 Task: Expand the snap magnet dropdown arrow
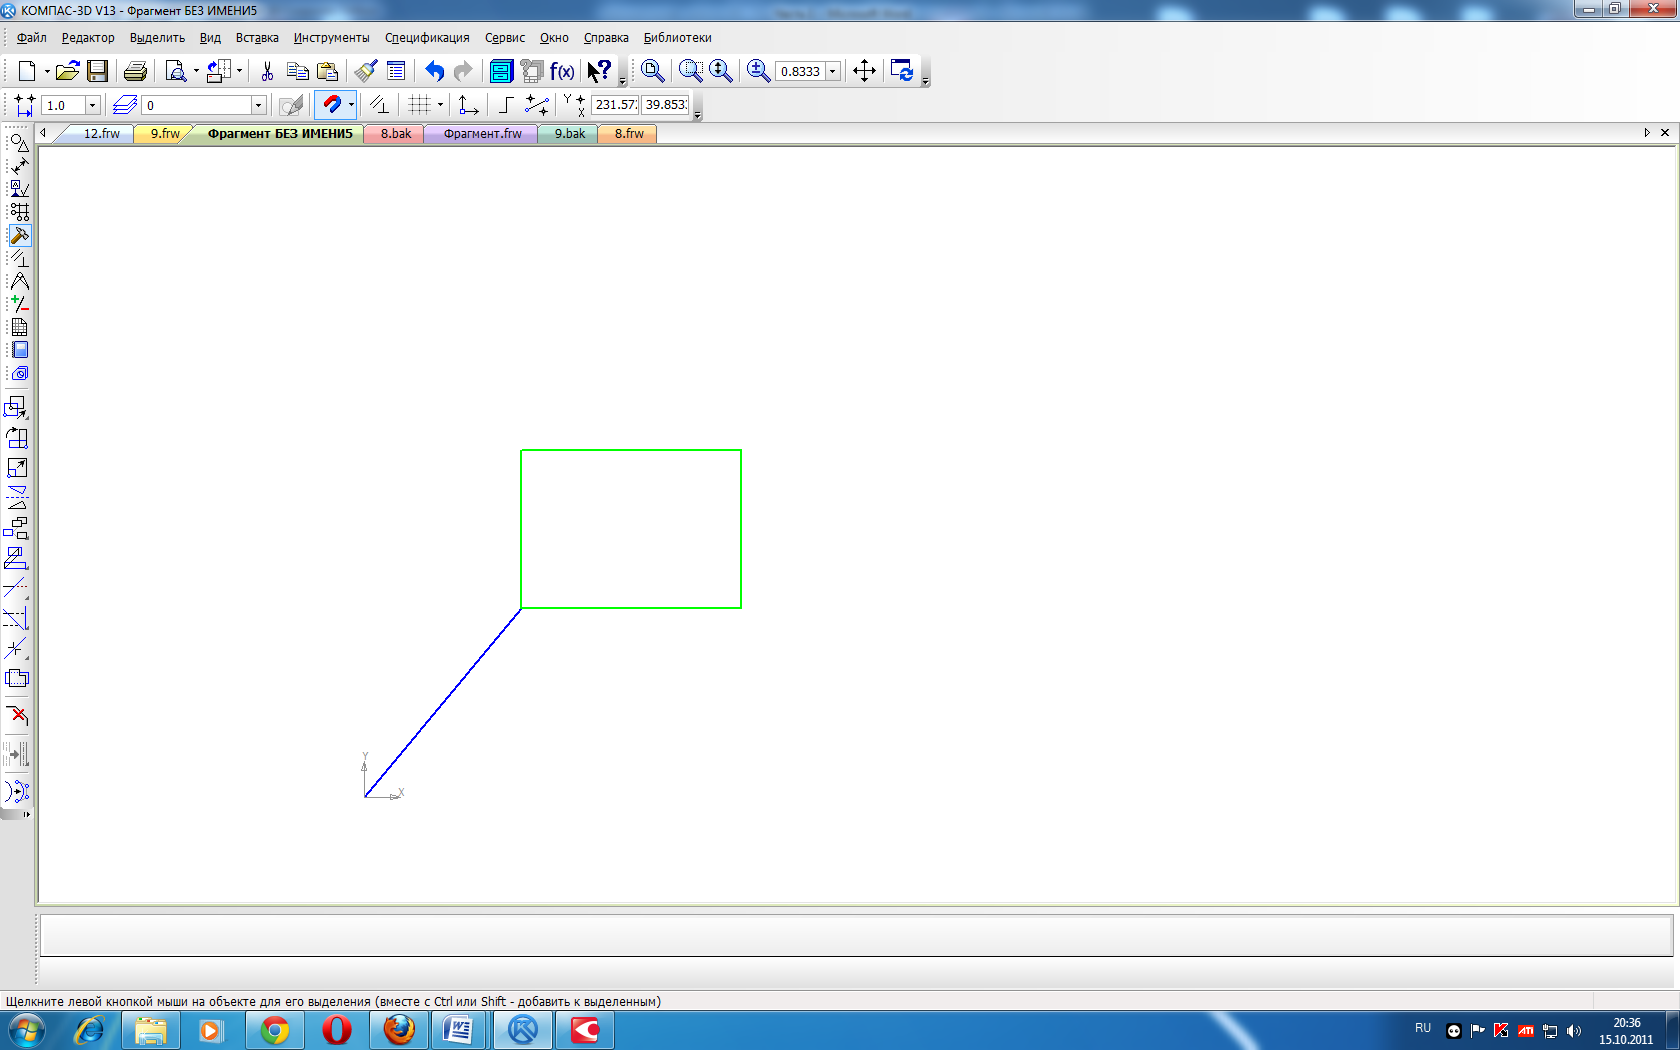click(351, 104)
